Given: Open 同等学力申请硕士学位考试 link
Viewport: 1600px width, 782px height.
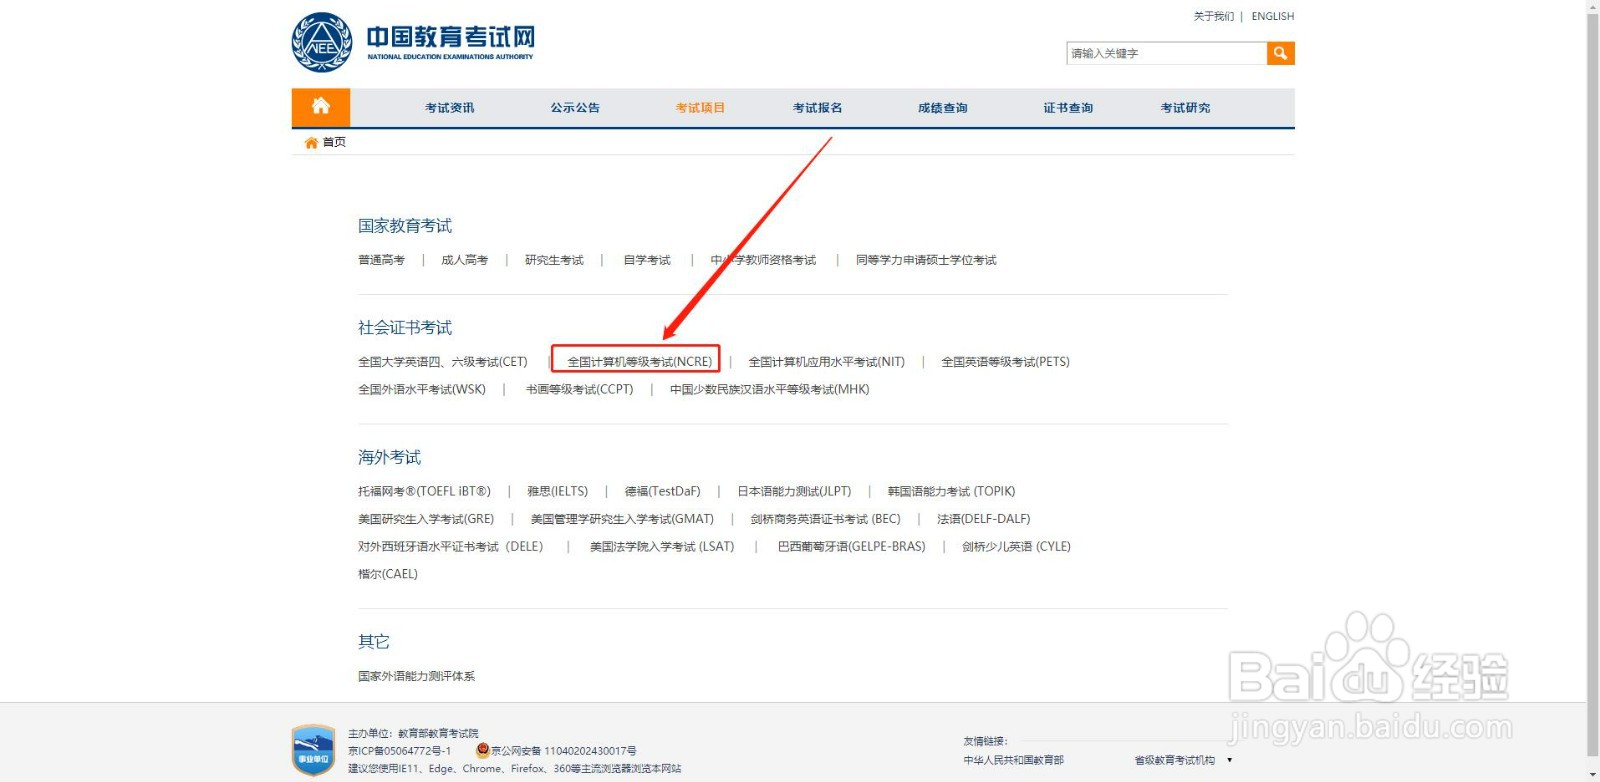Looking at the screenshot, I should (926, 260).
